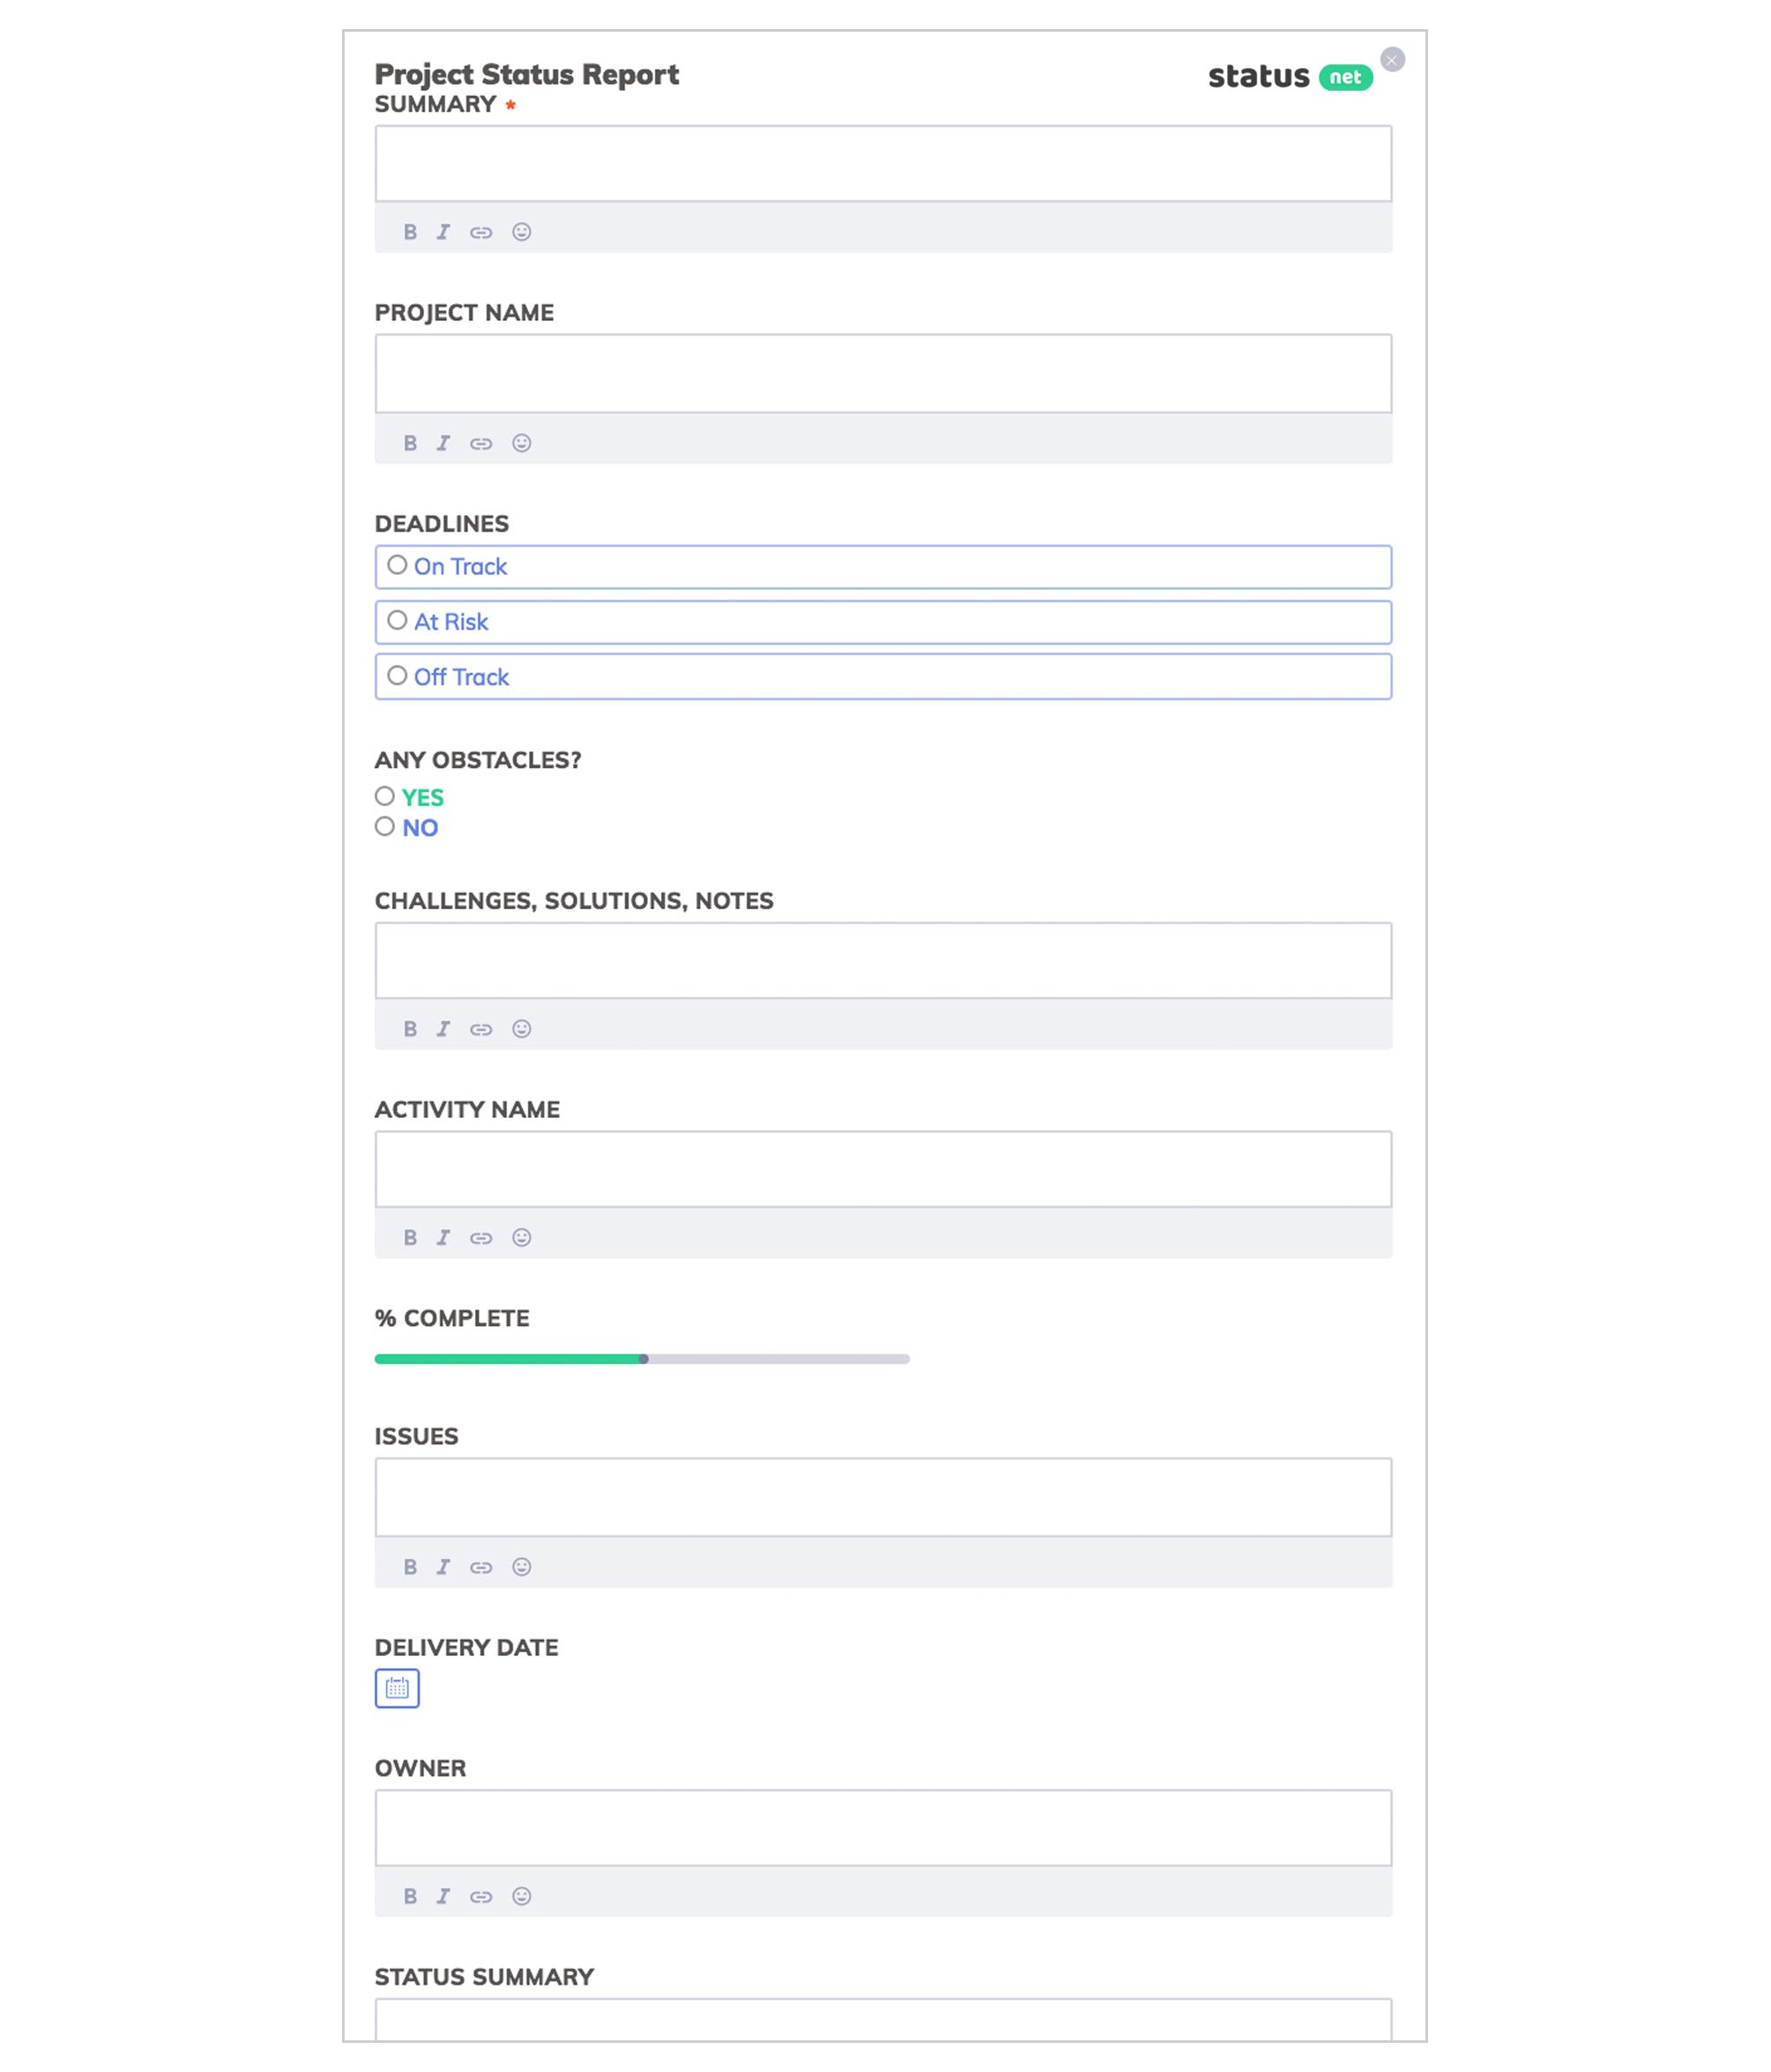Click into the Summary text box
Viewport: 1771px width, 2072px height.
tap(883, 164)
